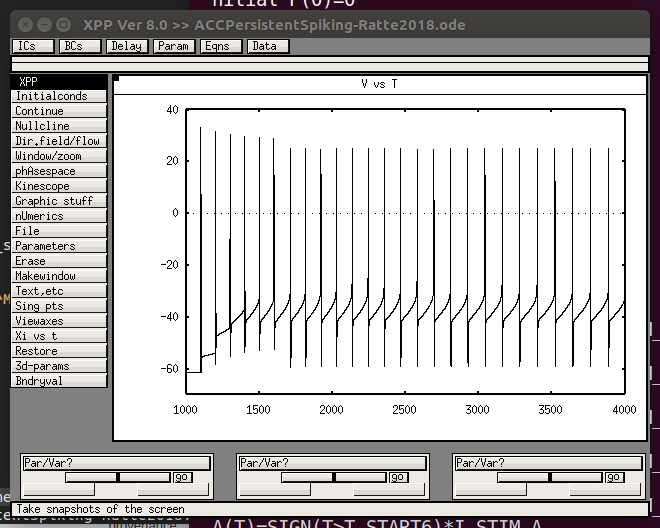The image size is (660, 528).
Task: Select Sing pts menu entry
Action: click(x=59, y=307)
